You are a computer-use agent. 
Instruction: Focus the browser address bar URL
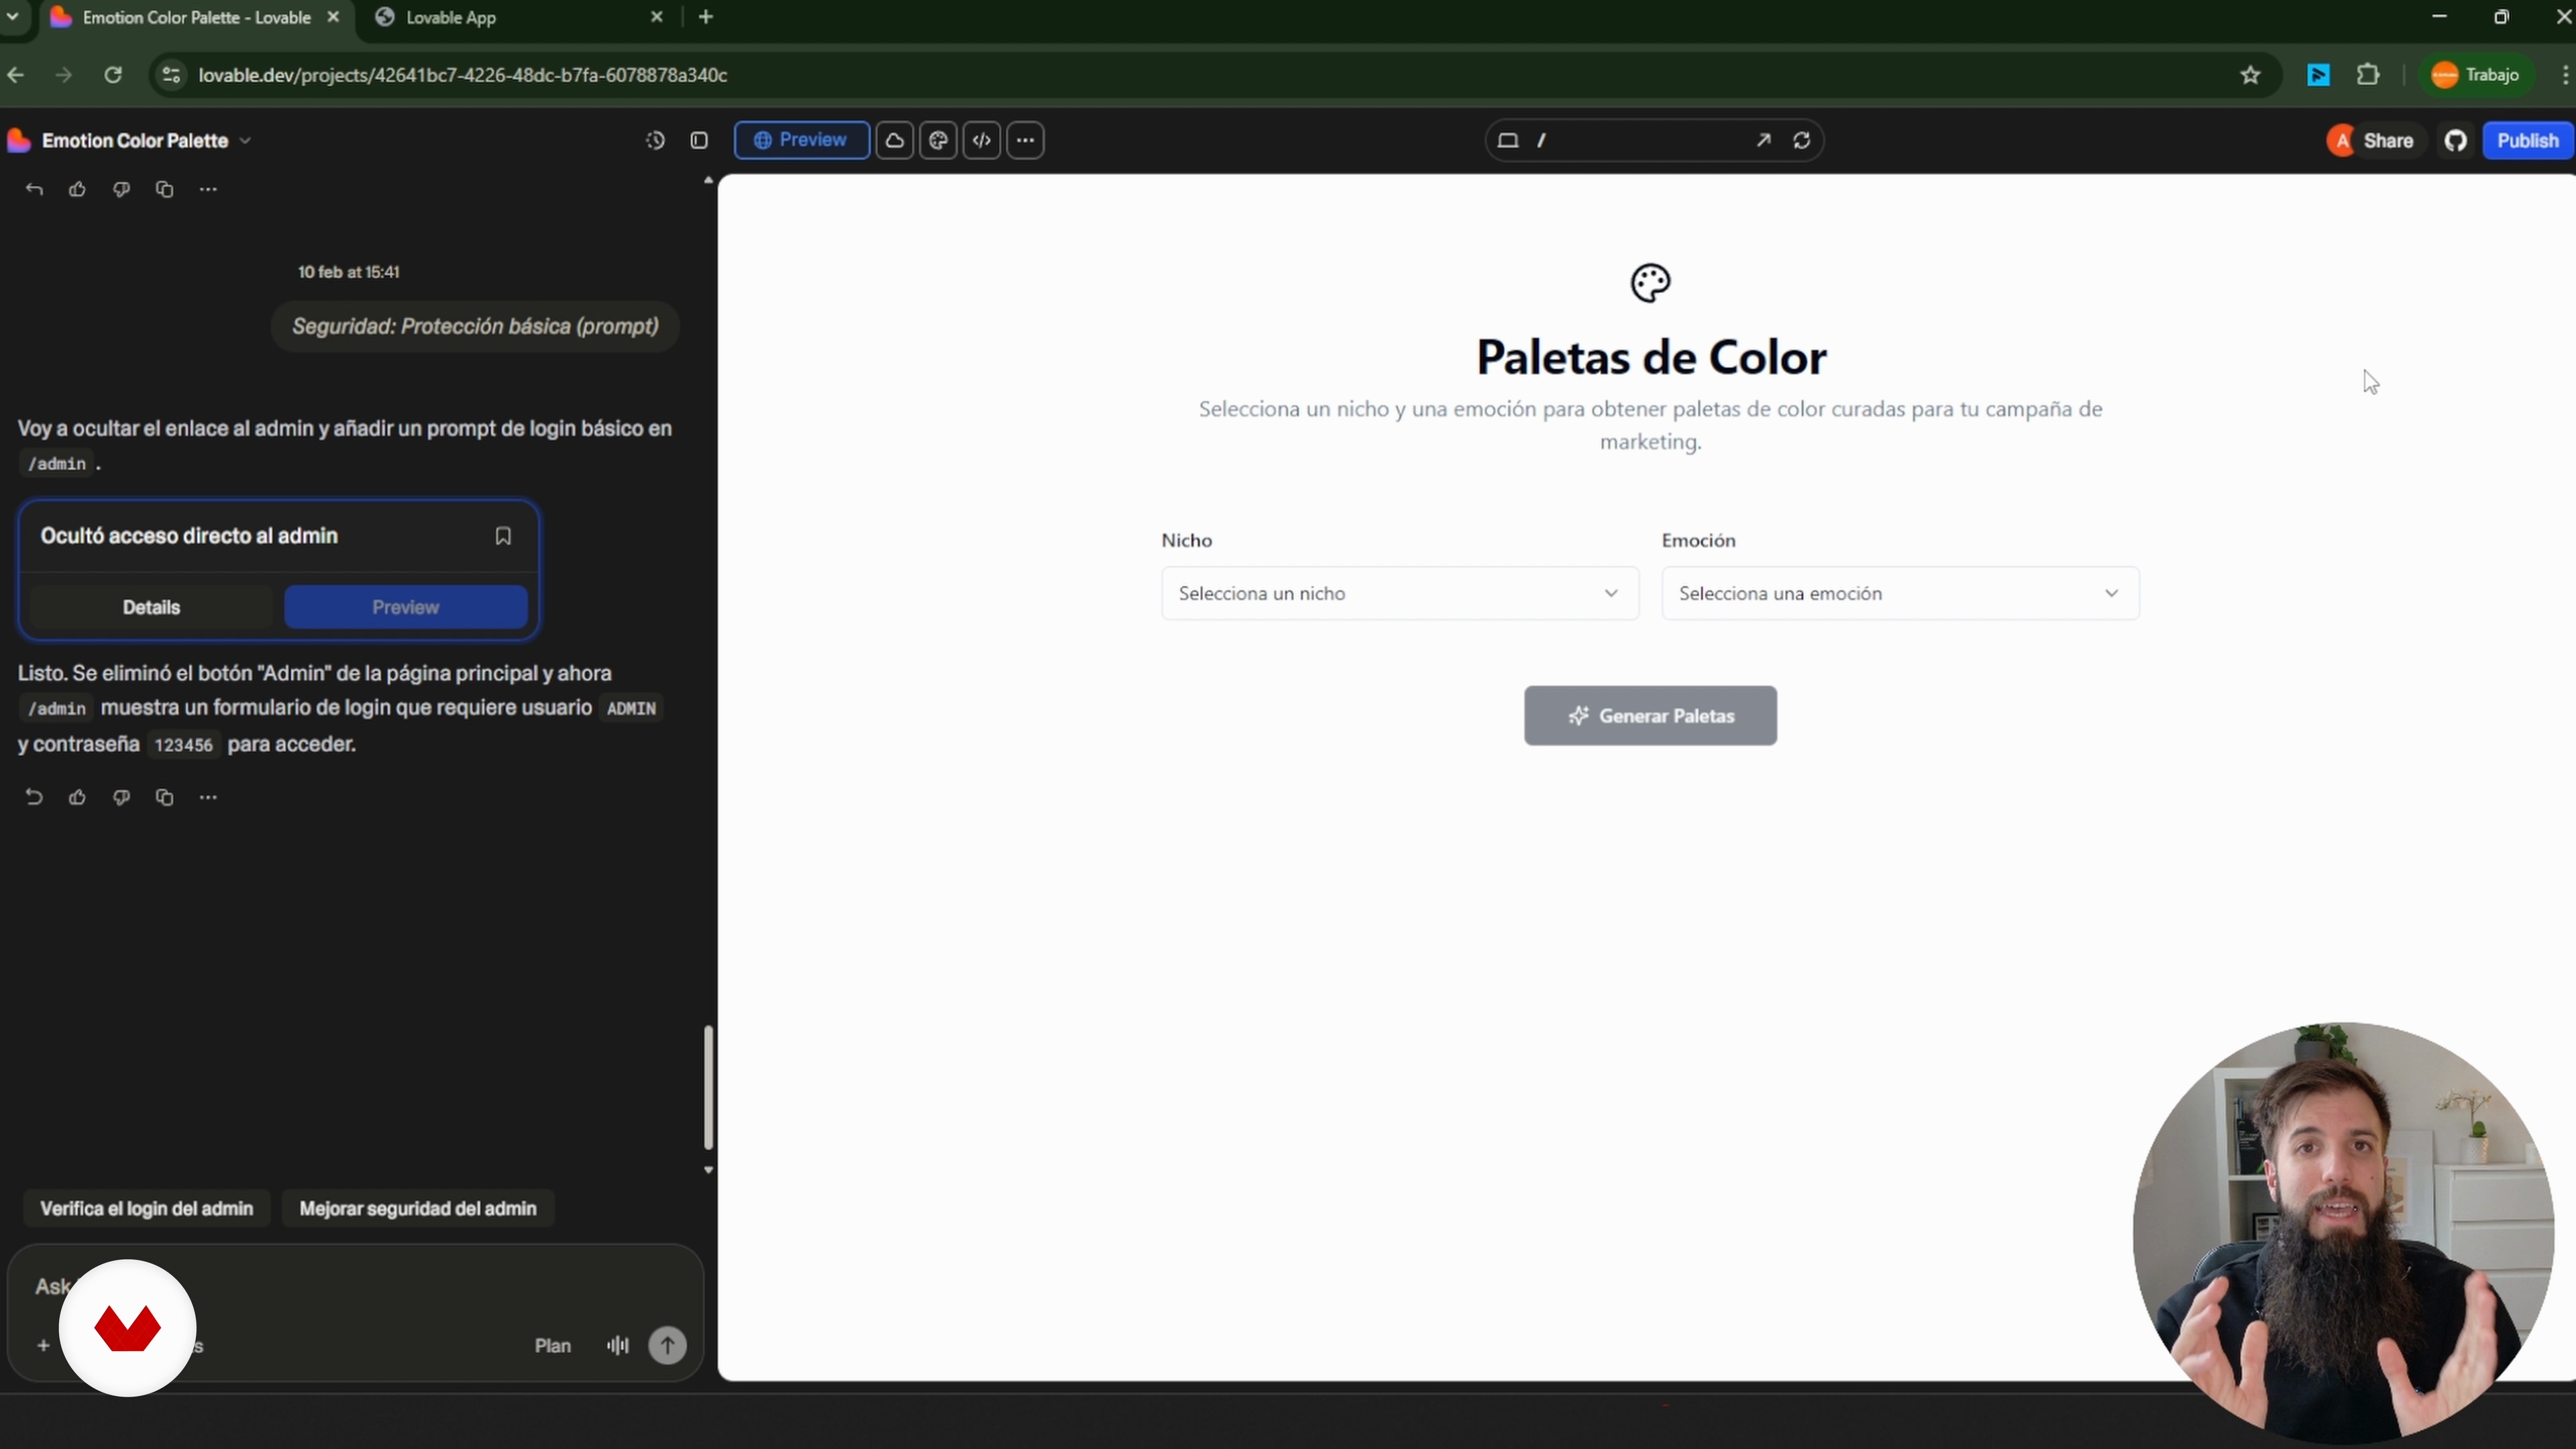point(463,75)
